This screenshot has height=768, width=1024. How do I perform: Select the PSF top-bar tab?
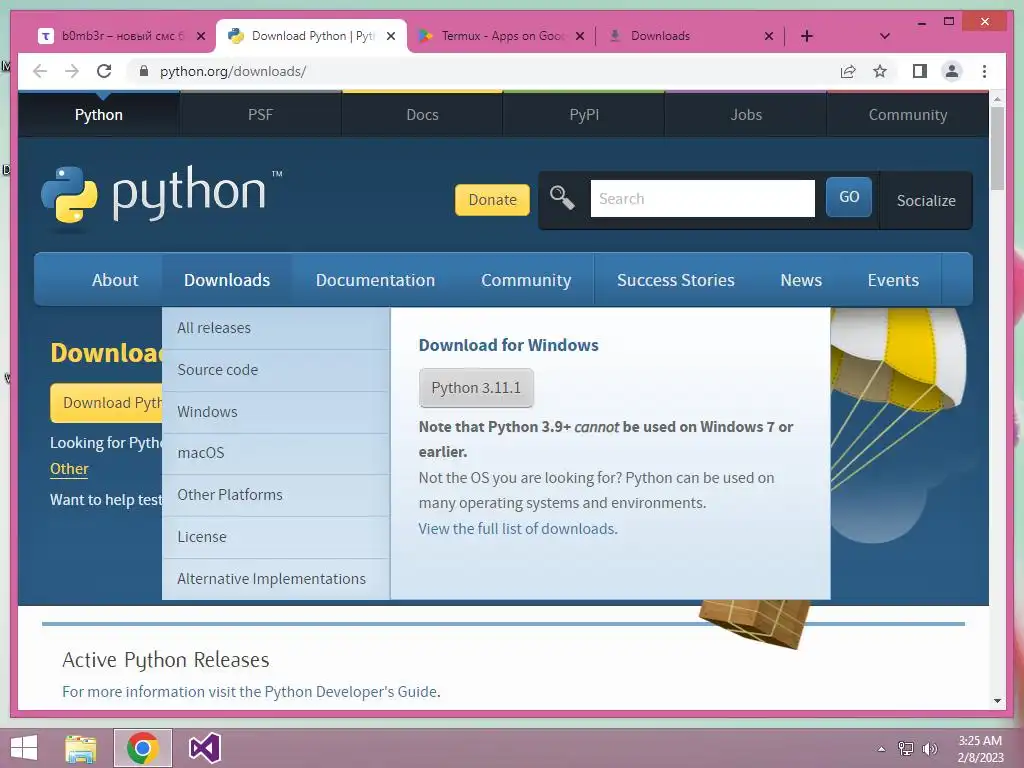260,114
